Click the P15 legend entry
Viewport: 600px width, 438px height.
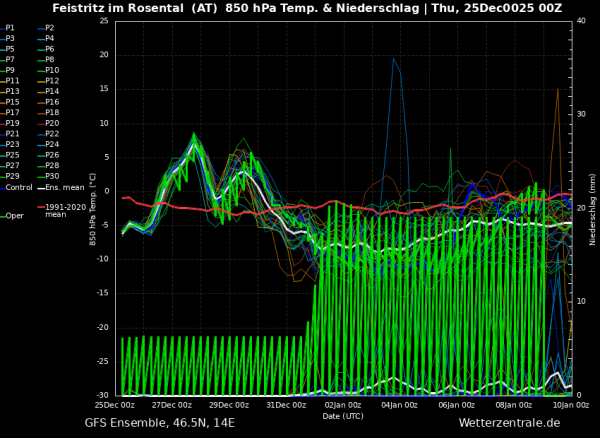pyautogui.click(x=12, y=102)
